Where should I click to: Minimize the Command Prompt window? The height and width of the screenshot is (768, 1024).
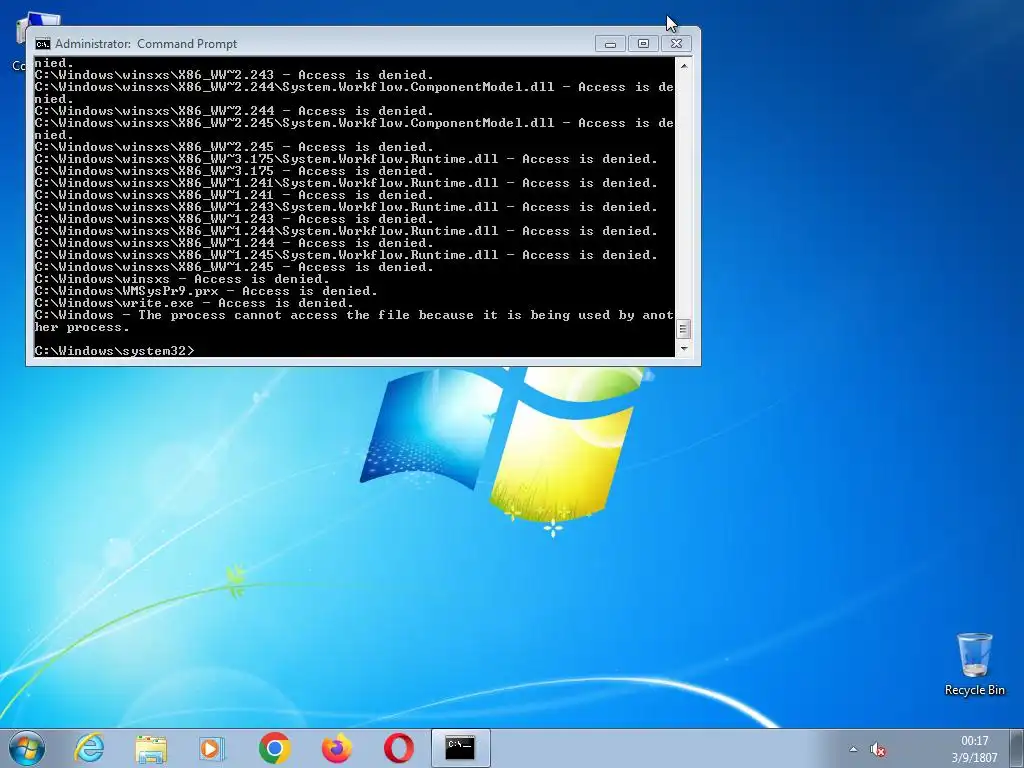point(610,44)
